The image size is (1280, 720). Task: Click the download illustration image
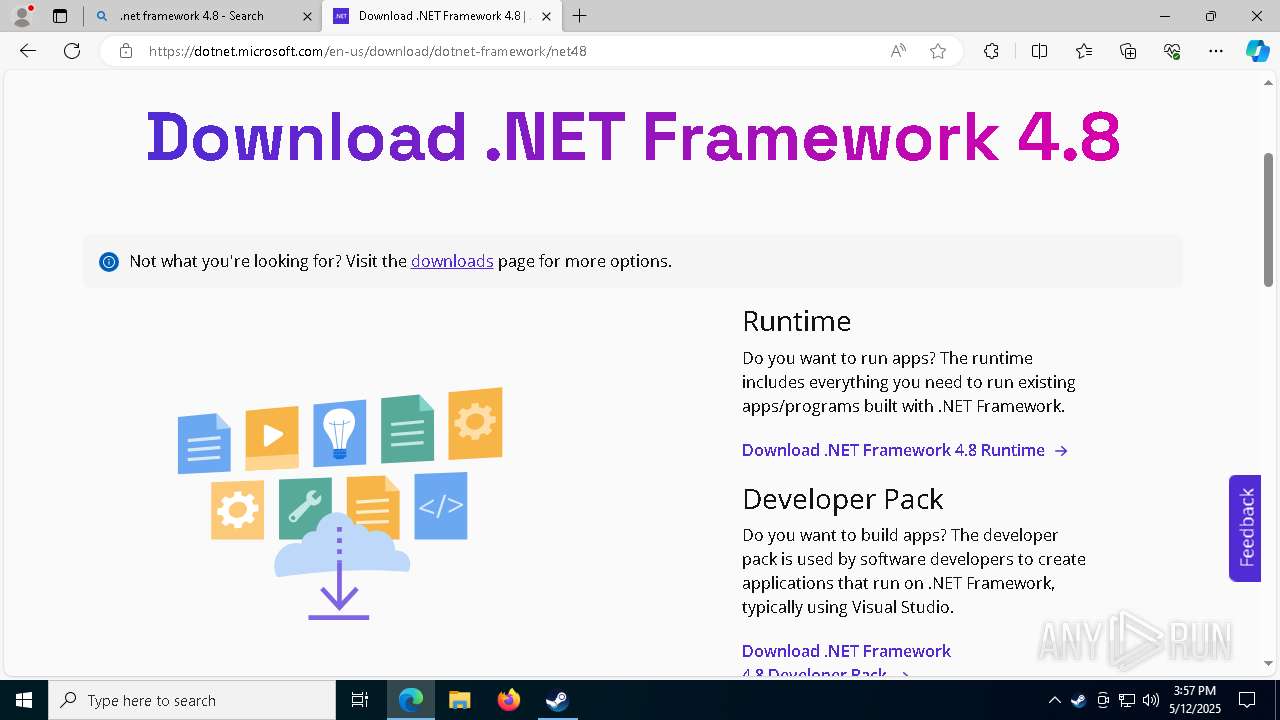tap(340, 503)
